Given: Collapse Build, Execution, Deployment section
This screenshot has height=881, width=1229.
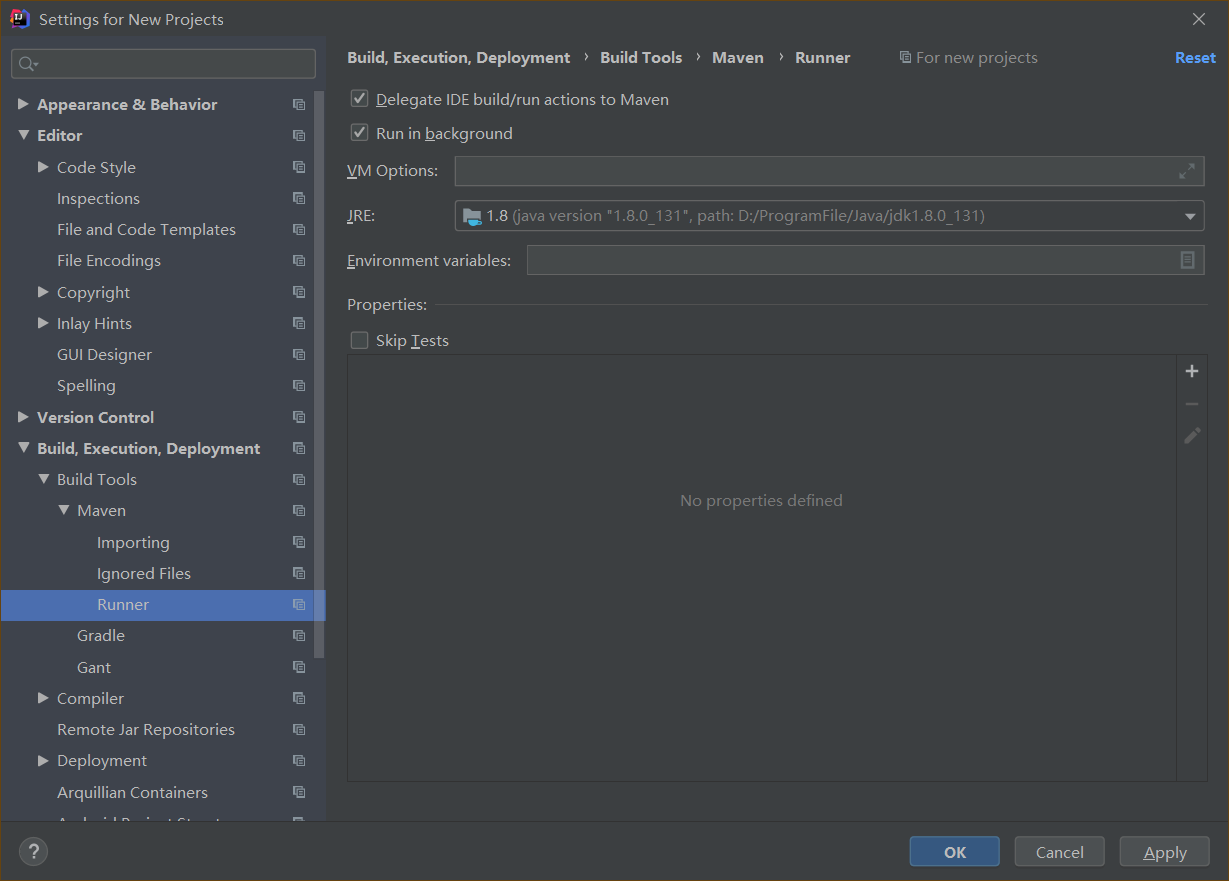Looking at the screenshot, I should [x=23, y=448].
